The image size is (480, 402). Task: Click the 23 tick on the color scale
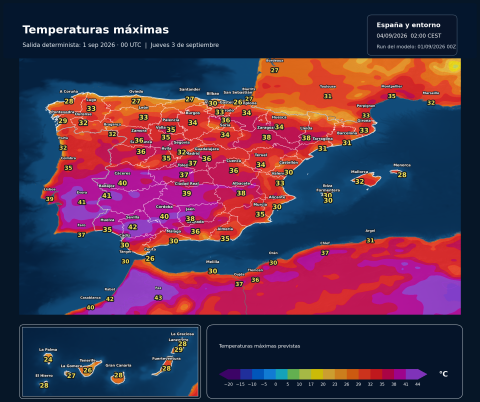335,384
